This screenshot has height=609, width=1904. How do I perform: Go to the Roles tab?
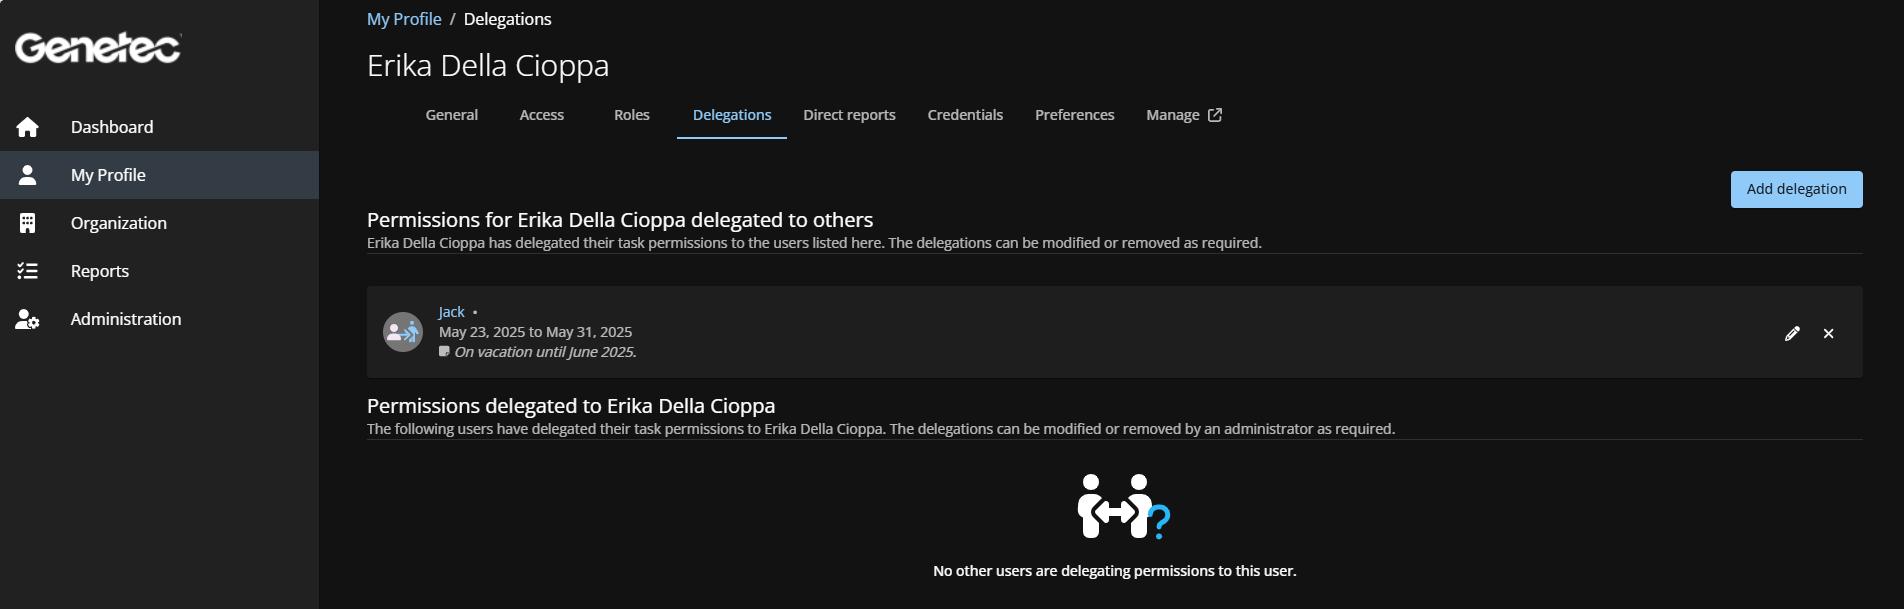tap(631, 115)
